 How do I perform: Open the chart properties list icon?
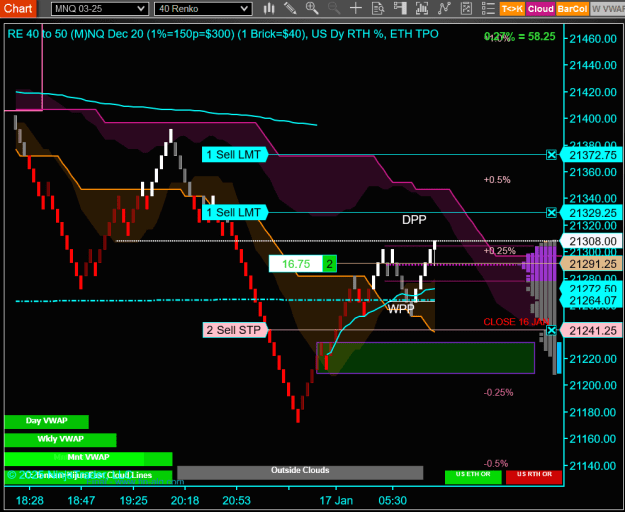pos(488,8)
